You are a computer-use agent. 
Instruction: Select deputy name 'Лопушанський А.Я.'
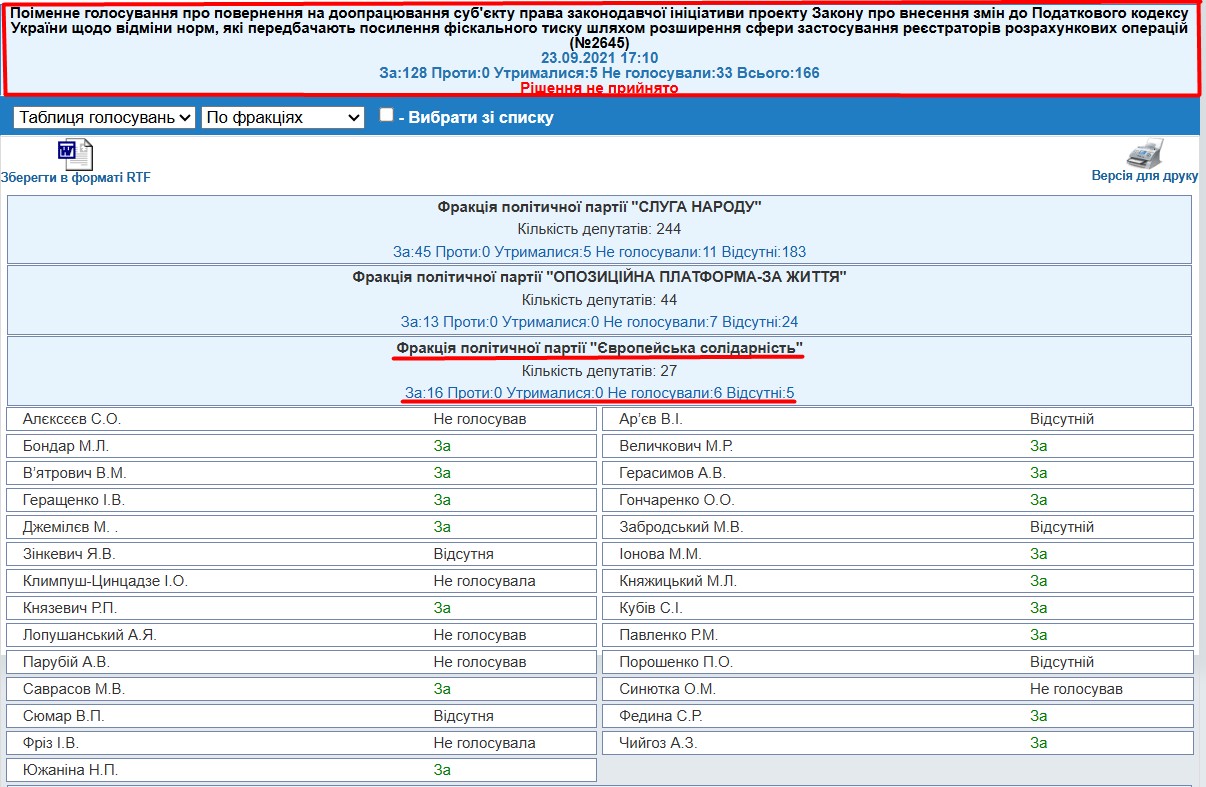click(89, 635)
